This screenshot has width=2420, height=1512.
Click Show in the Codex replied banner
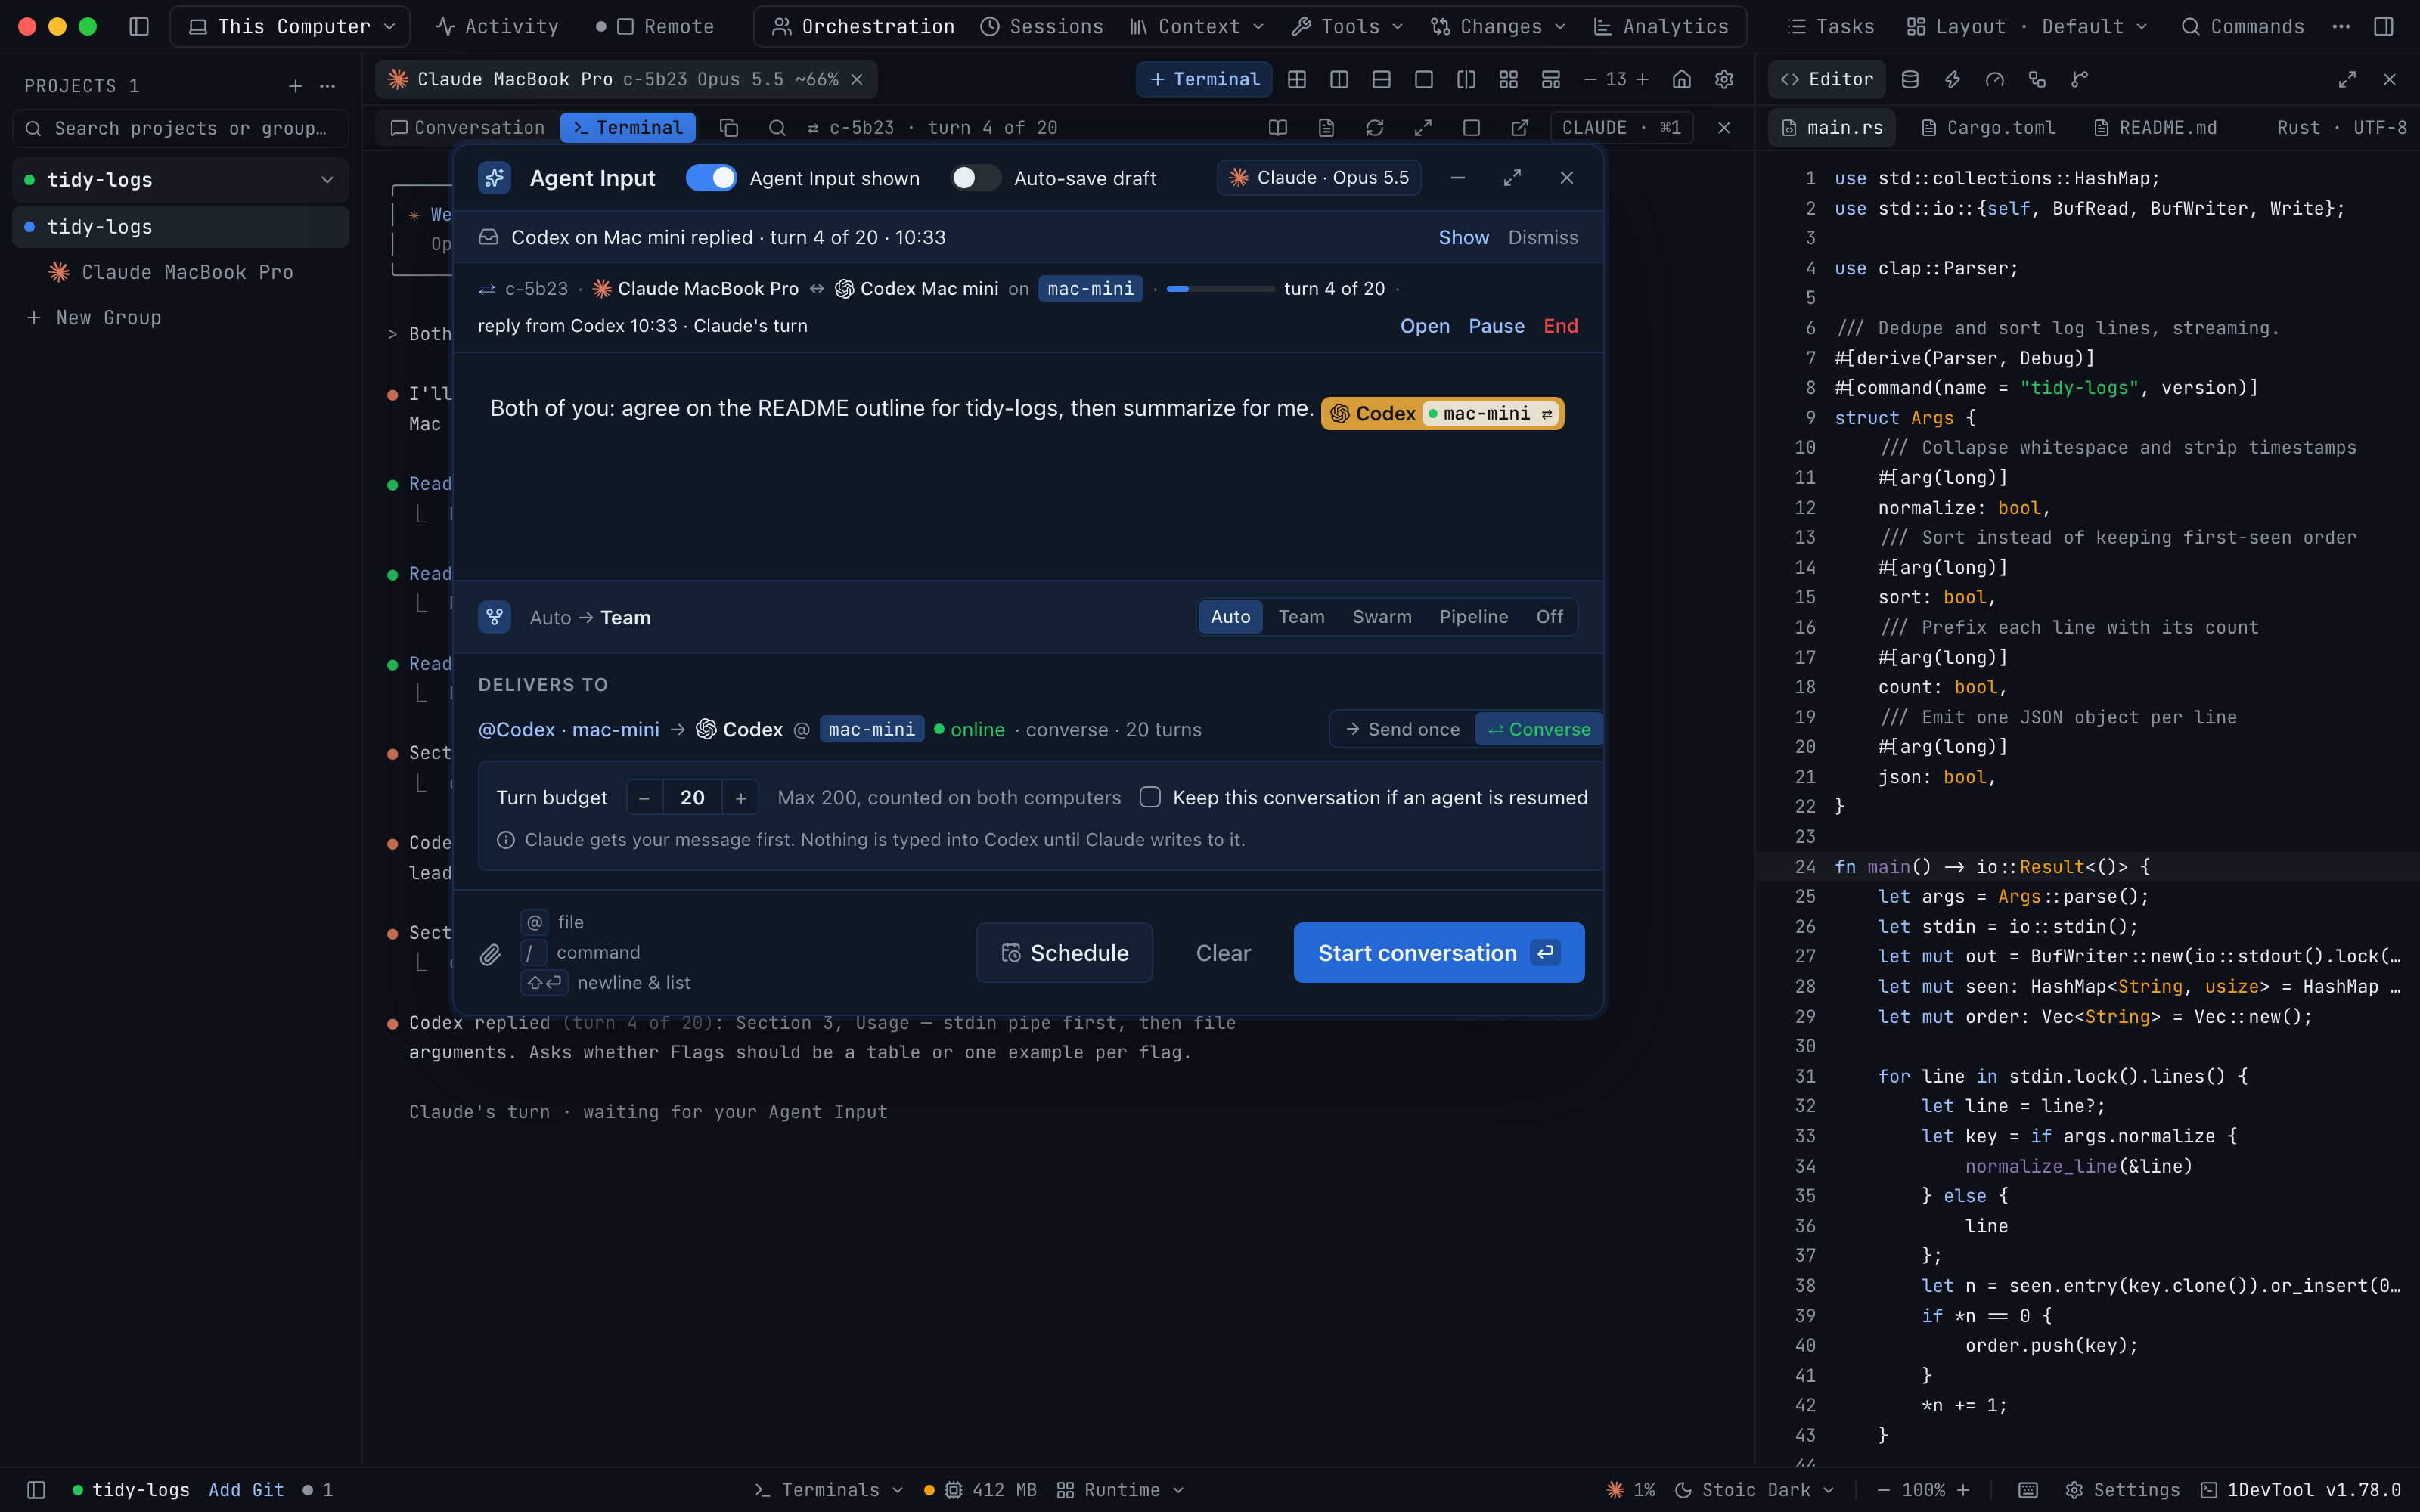tap(1463, 237)
